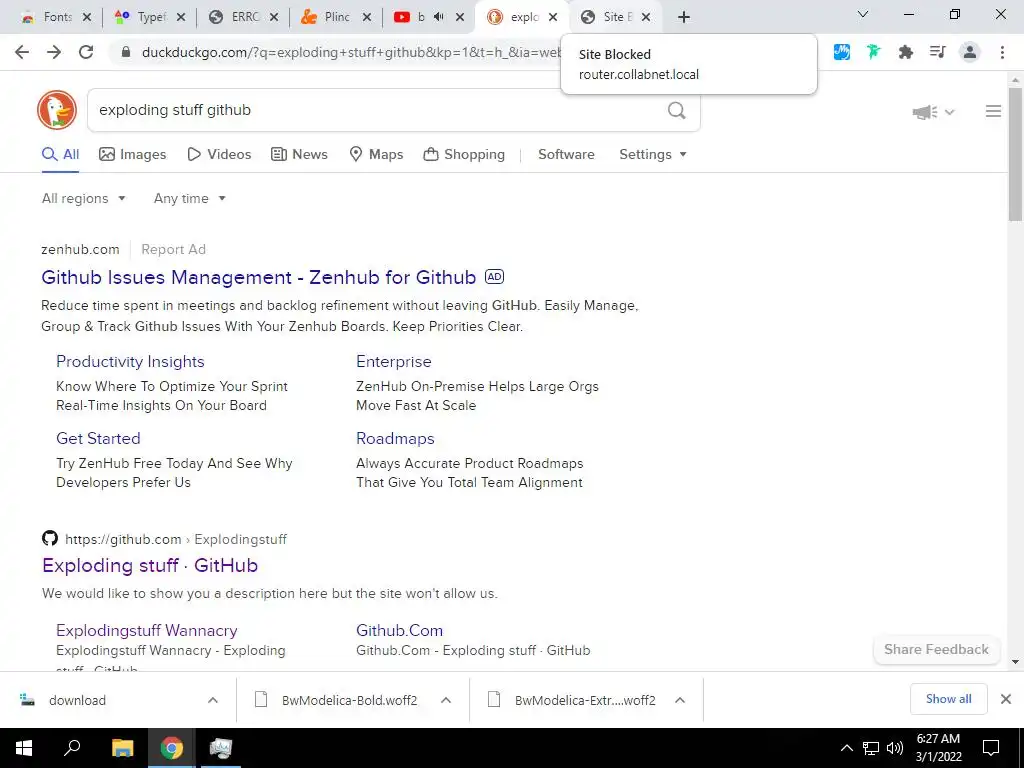Expand options for BwModelica-Extr....woff2
Screen dimensions: 1024x768
coord(680,700)
